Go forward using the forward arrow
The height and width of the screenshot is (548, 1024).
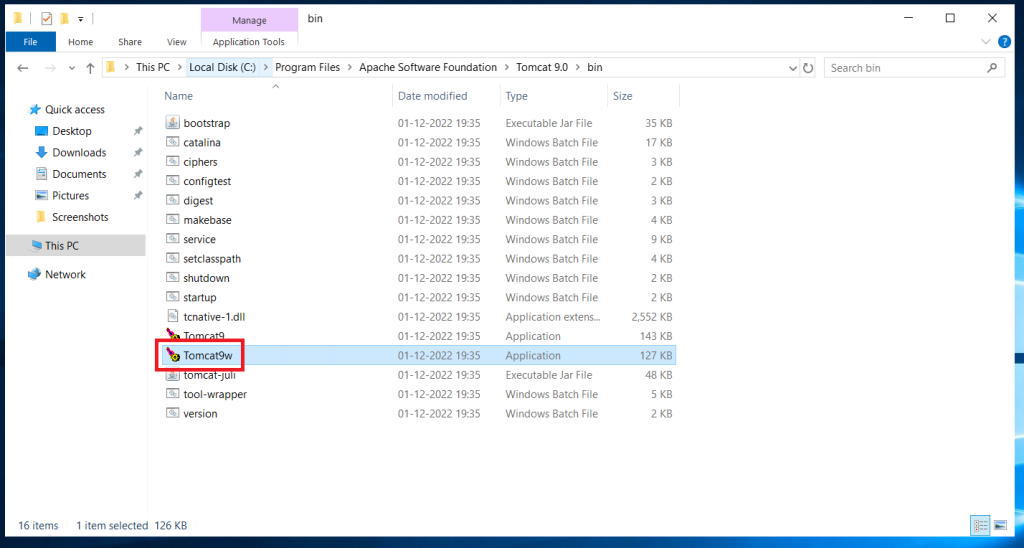50,68
